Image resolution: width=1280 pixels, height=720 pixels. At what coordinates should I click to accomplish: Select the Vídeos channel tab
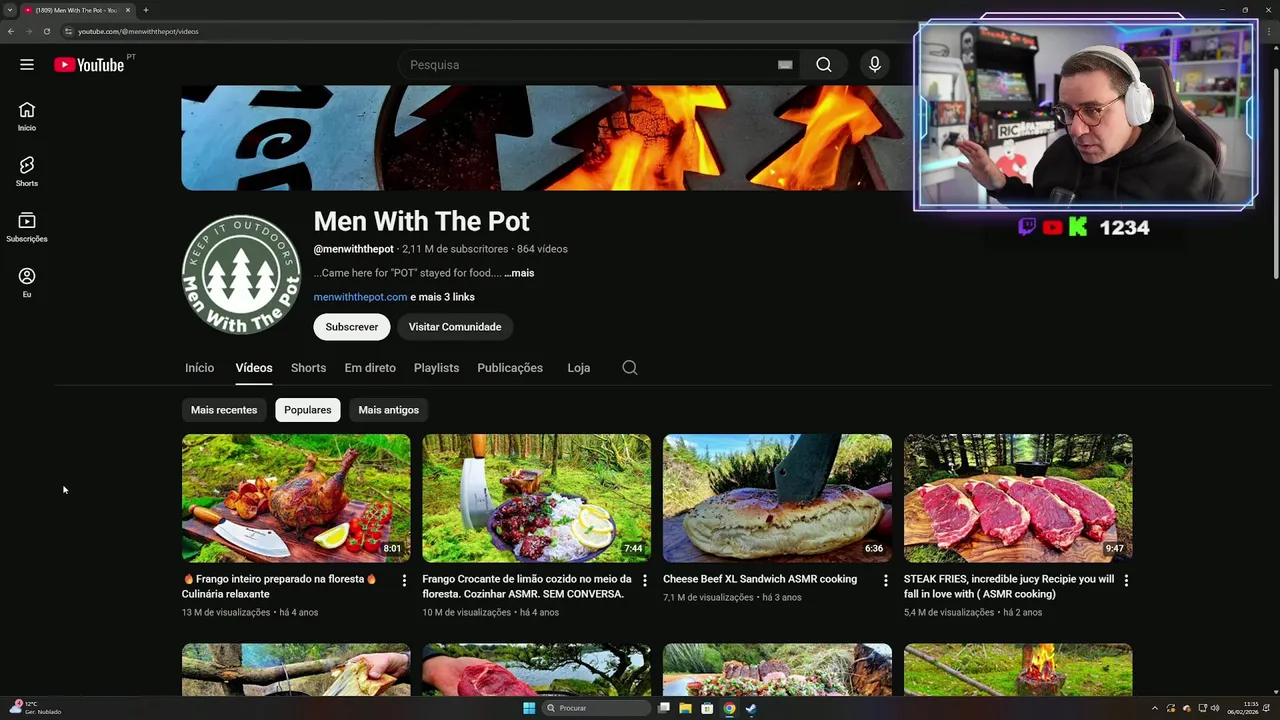254,368
